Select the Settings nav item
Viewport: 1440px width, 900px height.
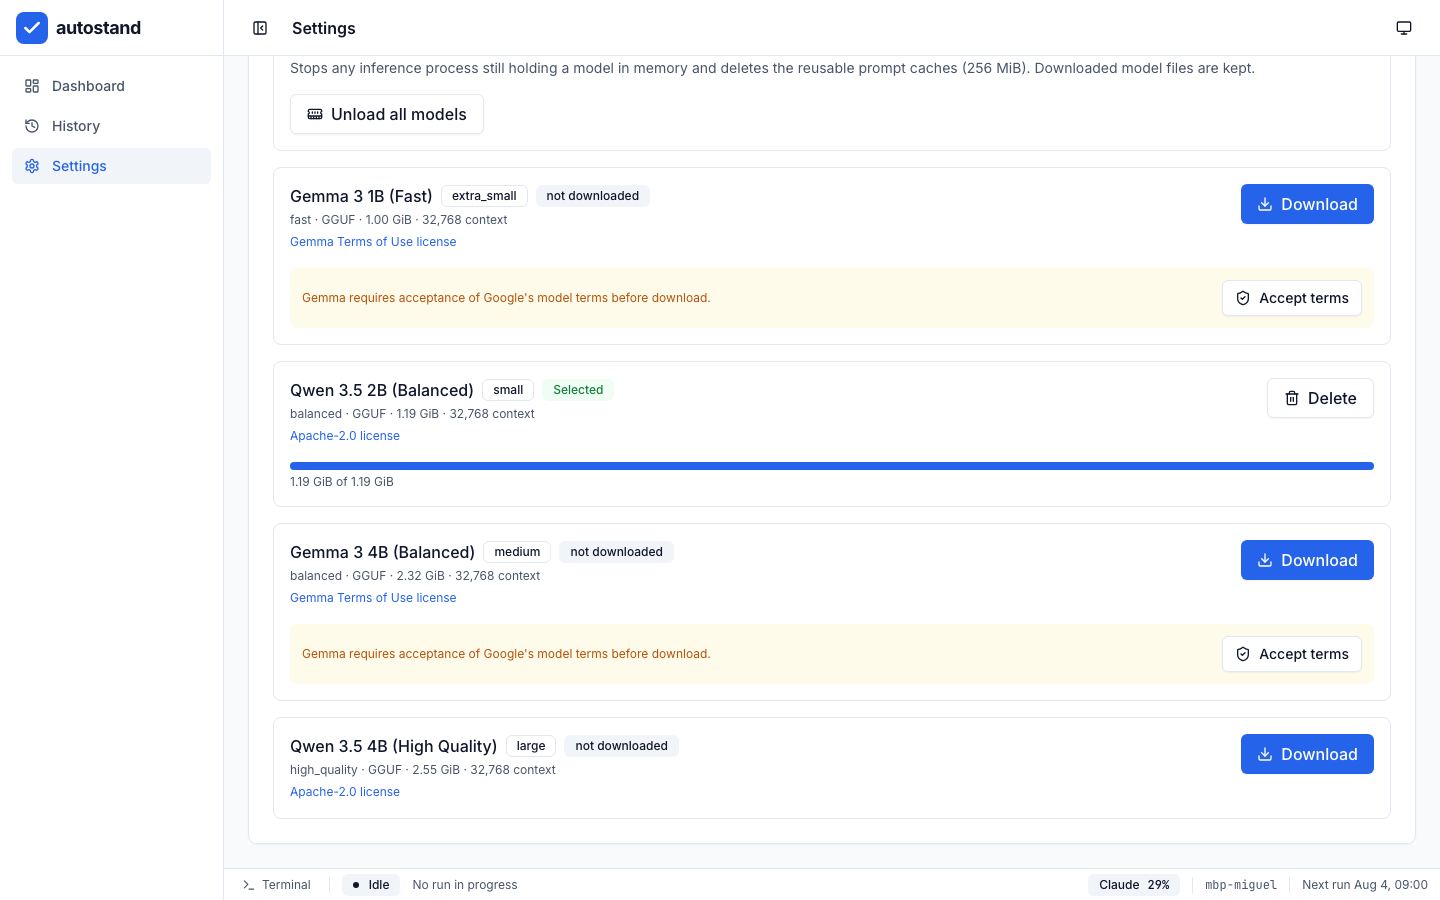click(111, 166)
